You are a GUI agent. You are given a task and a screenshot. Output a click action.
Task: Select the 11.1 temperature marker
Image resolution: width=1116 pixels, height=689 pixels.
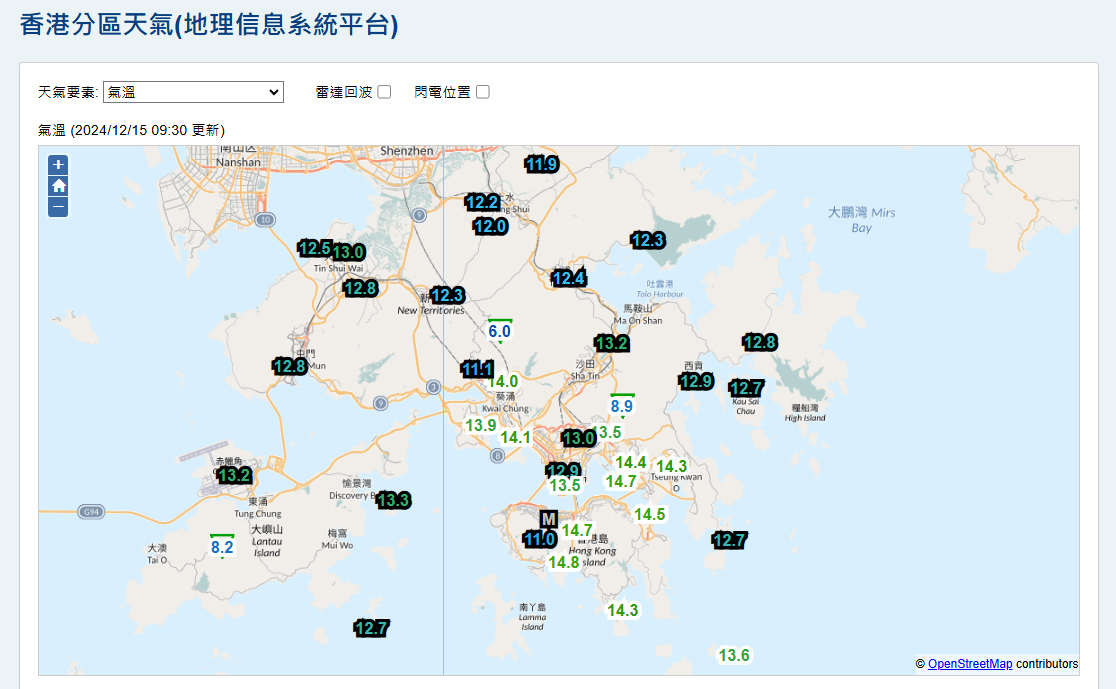477,369
